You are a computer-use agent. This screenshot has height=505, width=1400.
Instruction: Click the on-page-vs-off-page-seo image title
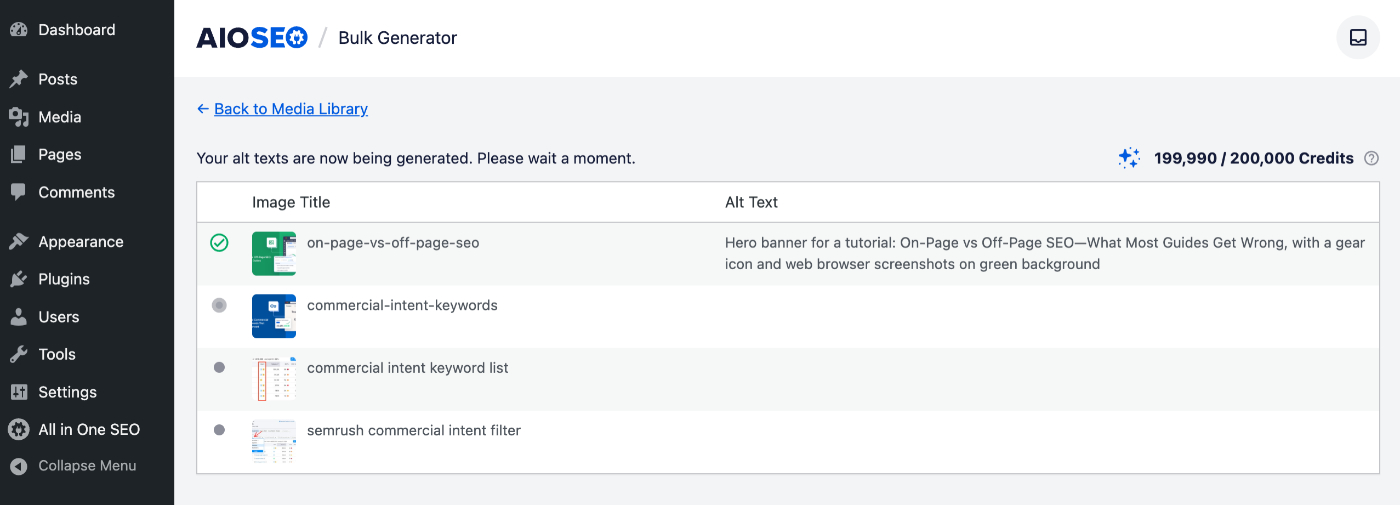coord(392,243)
